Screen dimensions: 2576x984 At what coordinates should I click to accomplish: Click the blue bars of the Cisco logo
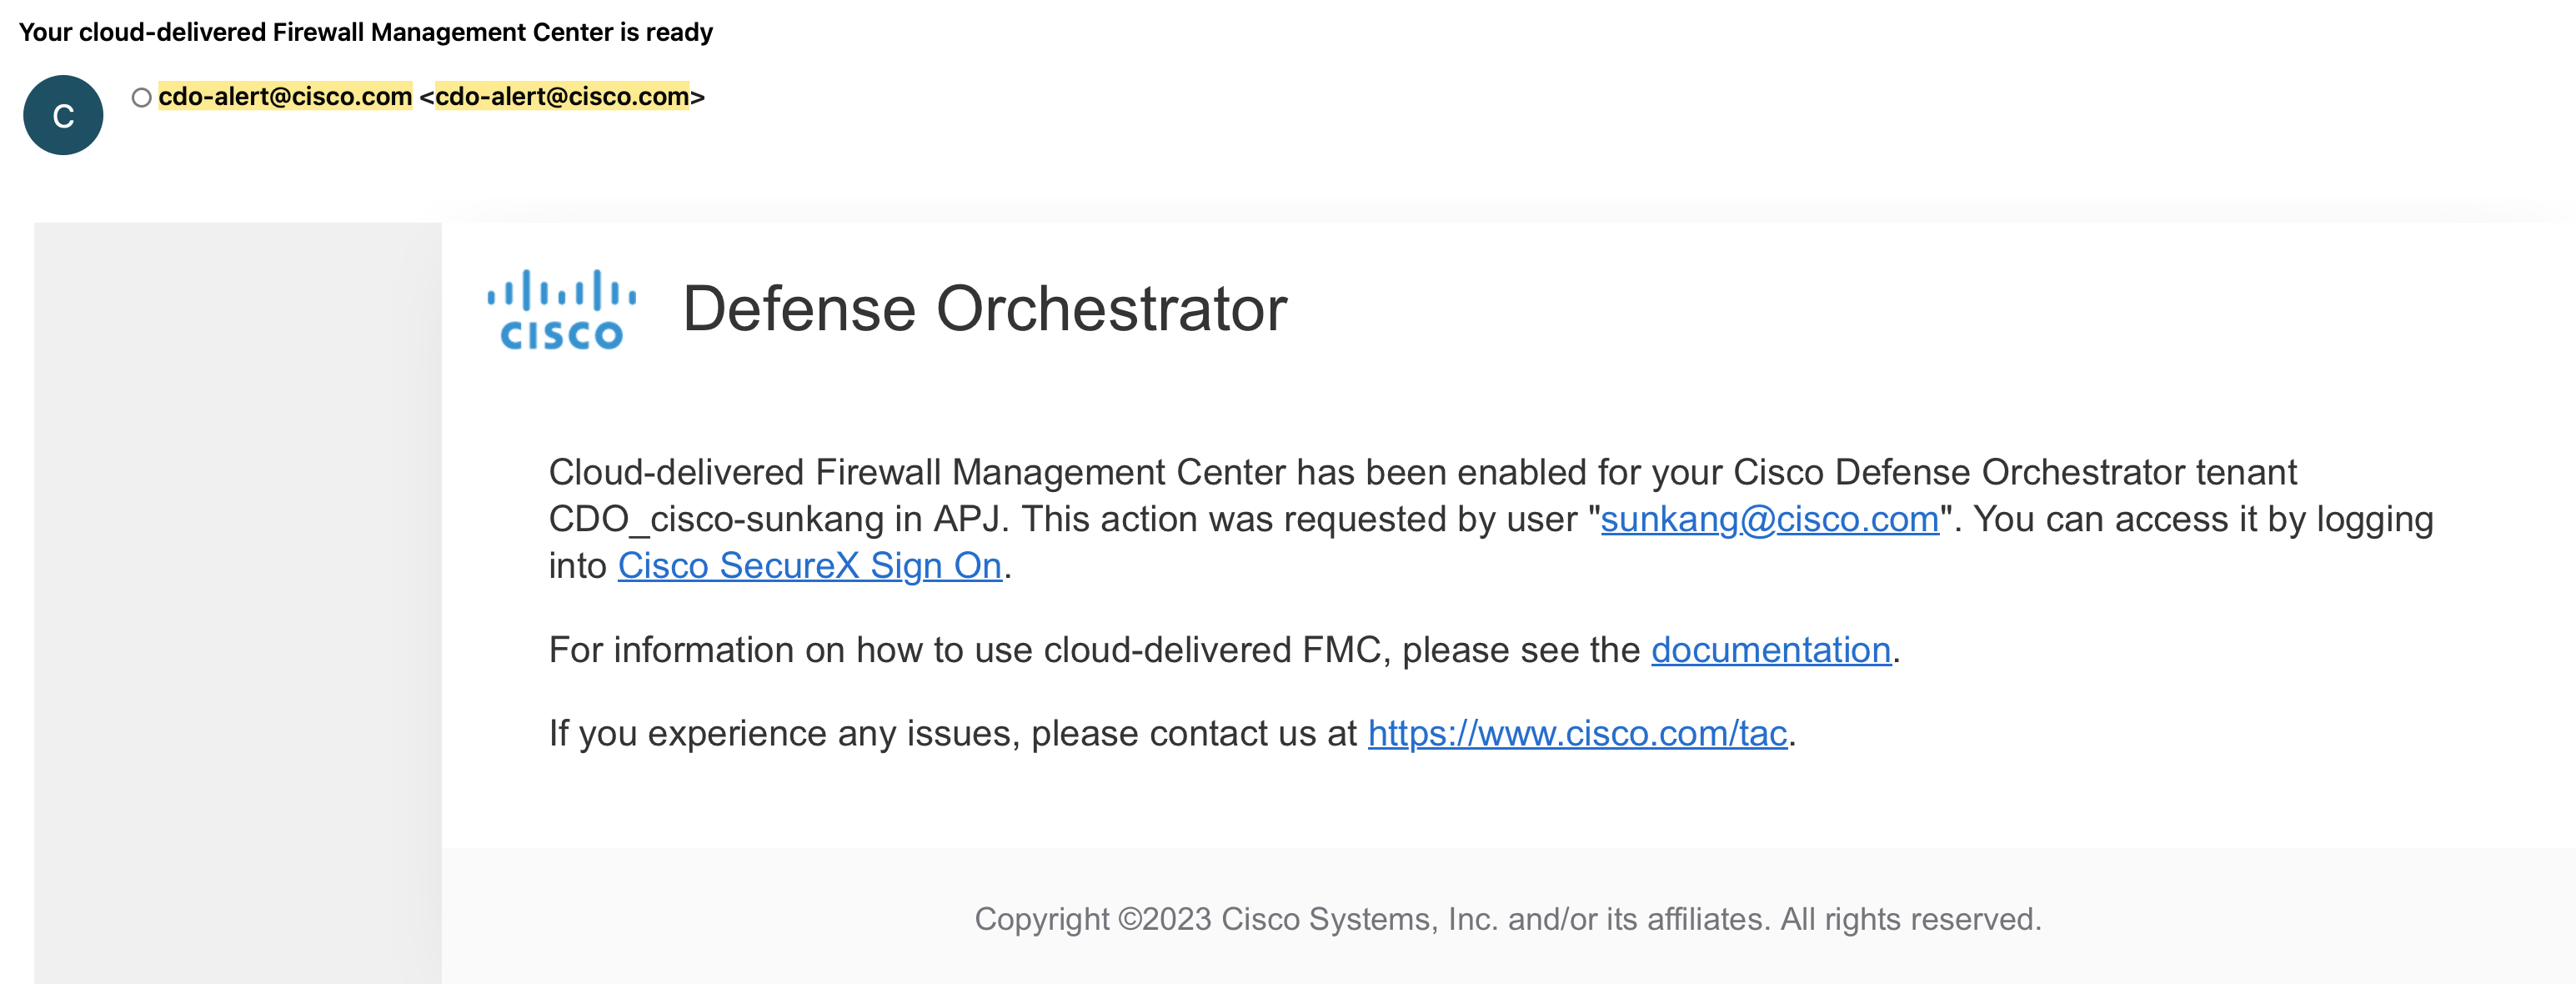561,290
